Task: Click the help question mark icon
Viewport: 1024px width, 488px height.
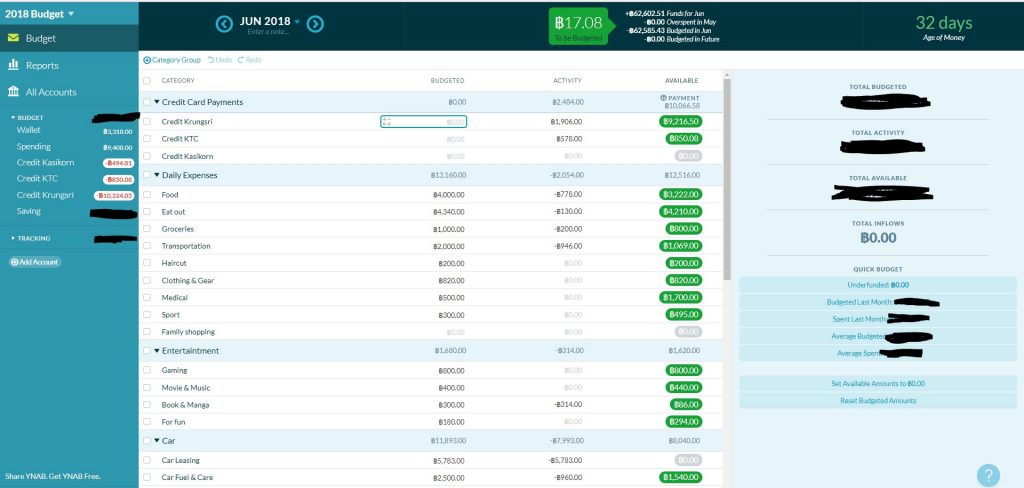Action: tap(987, 476)
